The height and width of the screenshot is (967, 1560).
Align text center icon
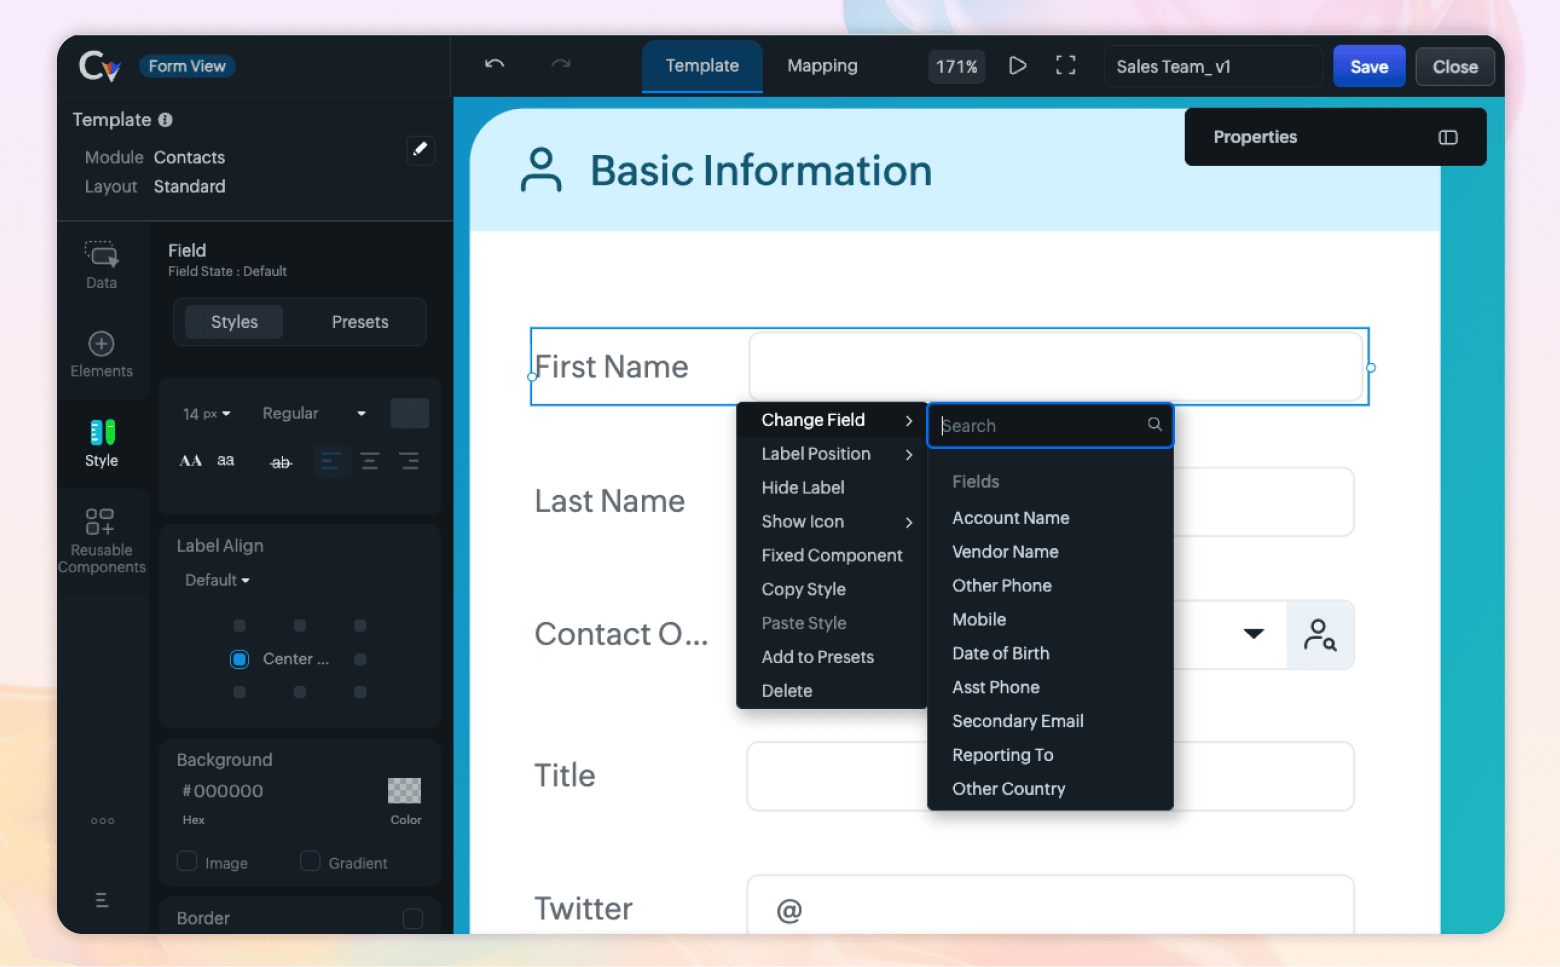tap(370, 461)
